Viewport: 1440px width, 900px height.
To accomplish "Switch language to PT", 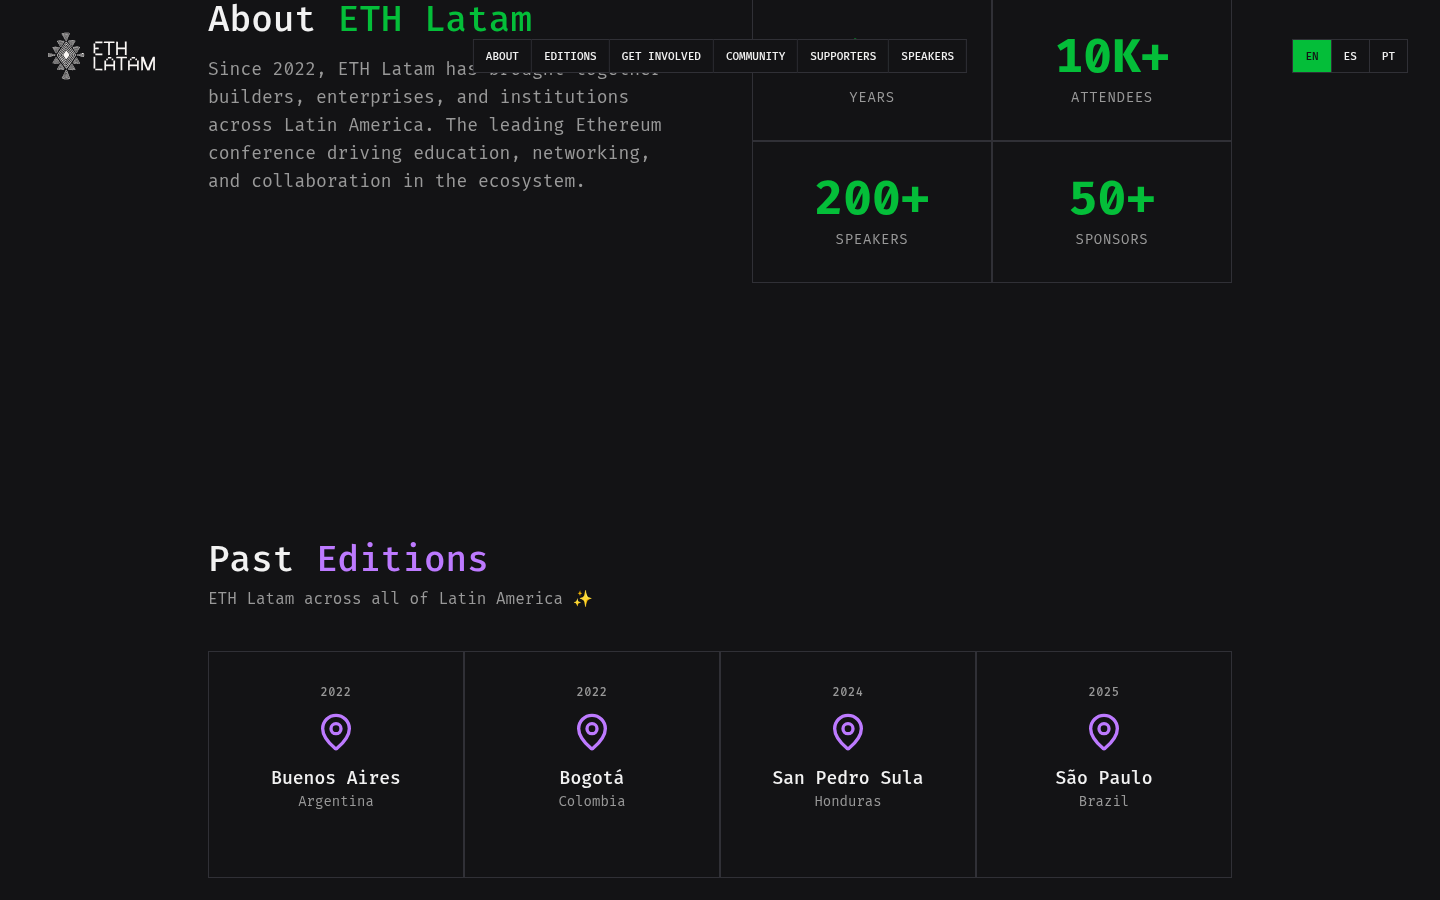I will [1388, 56].
